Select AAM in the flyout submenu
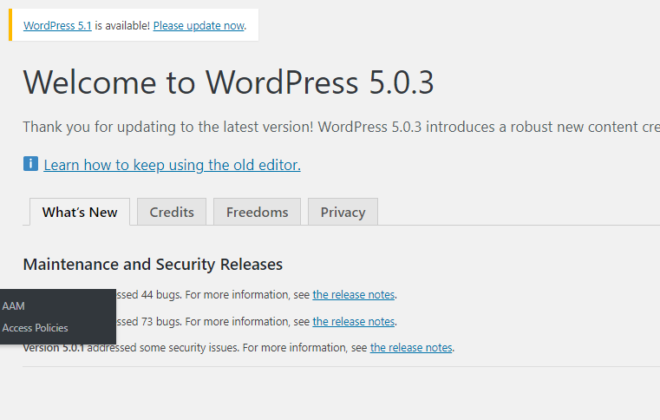 (x=13, y=306)
